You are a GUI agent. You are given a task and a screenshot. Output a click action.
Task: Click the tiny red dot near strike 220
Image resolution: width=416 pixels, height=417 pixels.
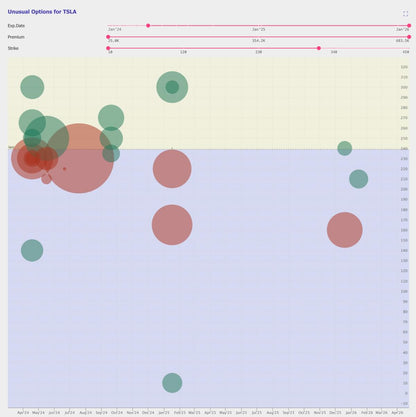(x=64, y=169)
